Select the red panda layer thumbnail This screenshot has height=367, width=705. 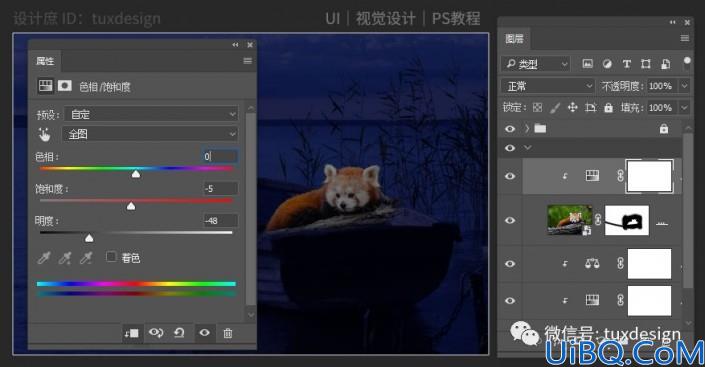tap(569, 220)
